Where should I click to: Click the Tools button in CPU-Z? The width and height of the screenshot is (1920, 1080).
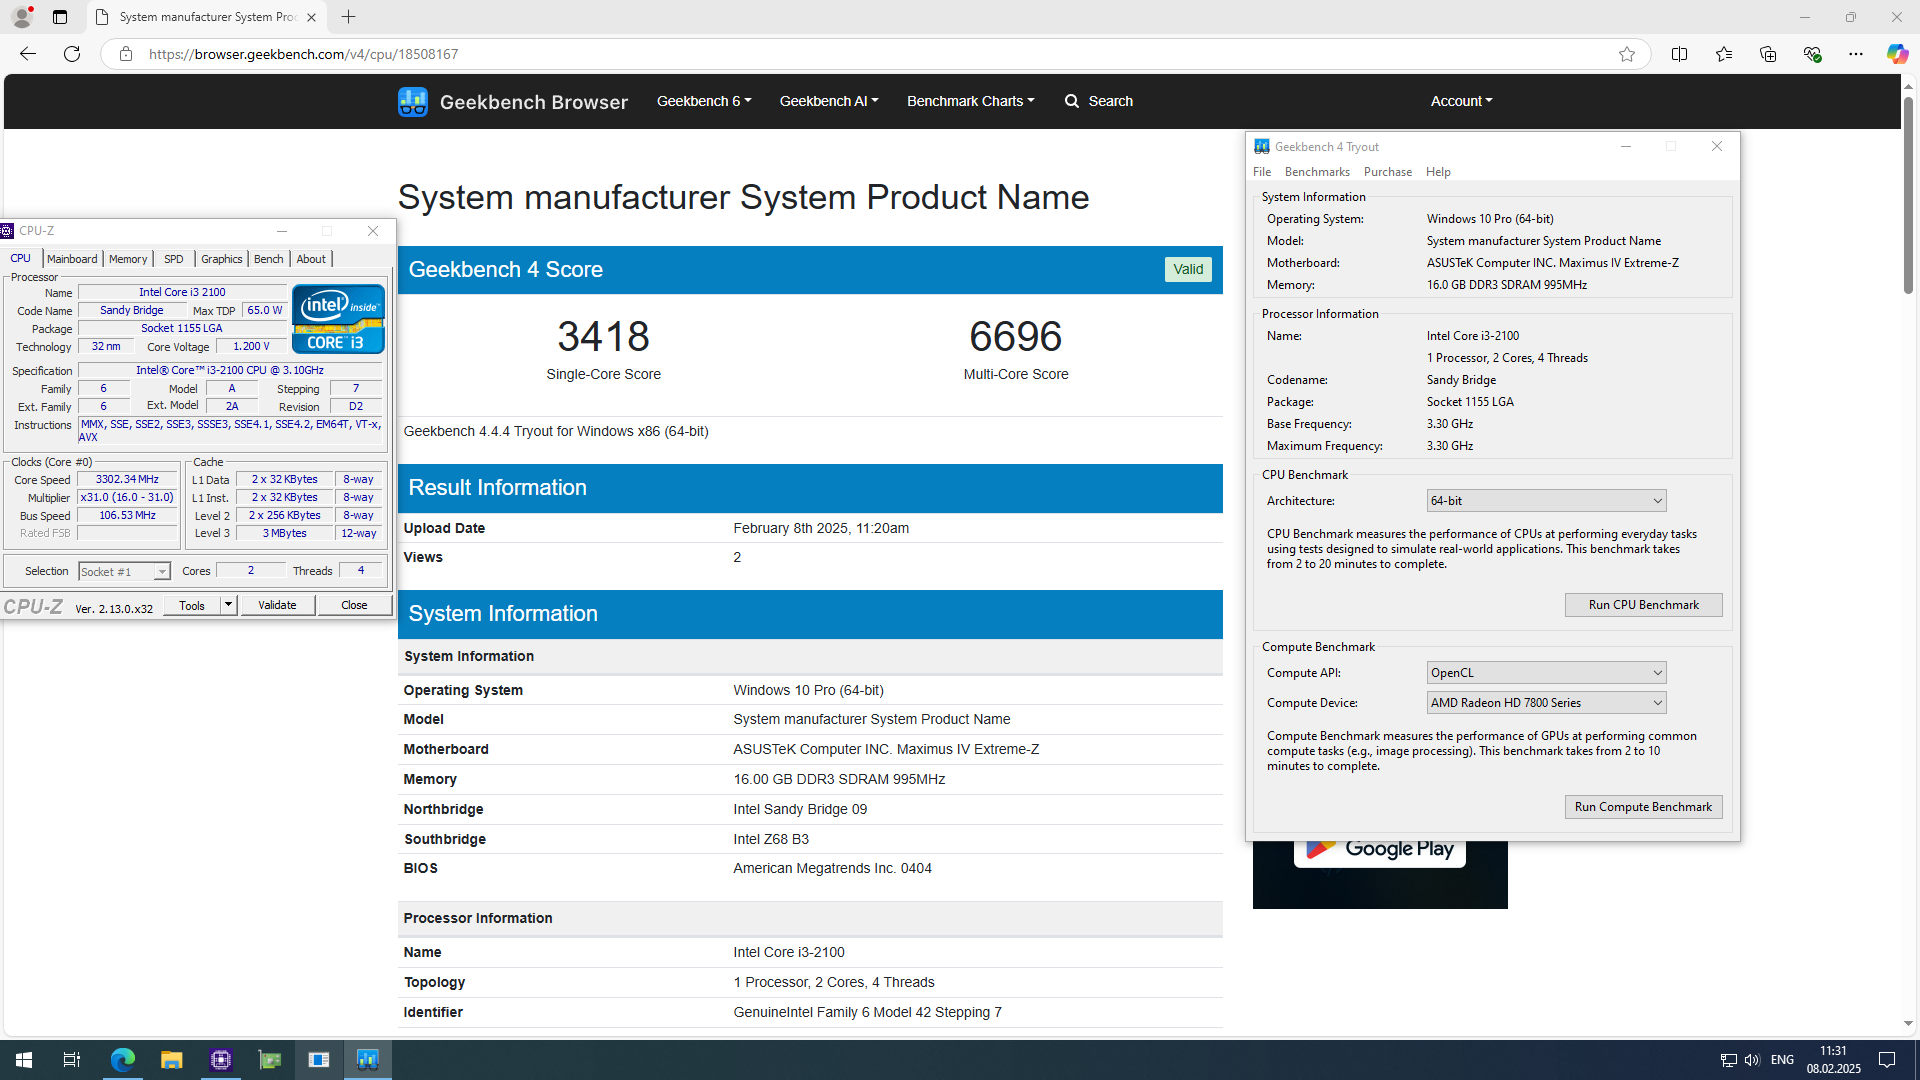click(x=192, y=605)
